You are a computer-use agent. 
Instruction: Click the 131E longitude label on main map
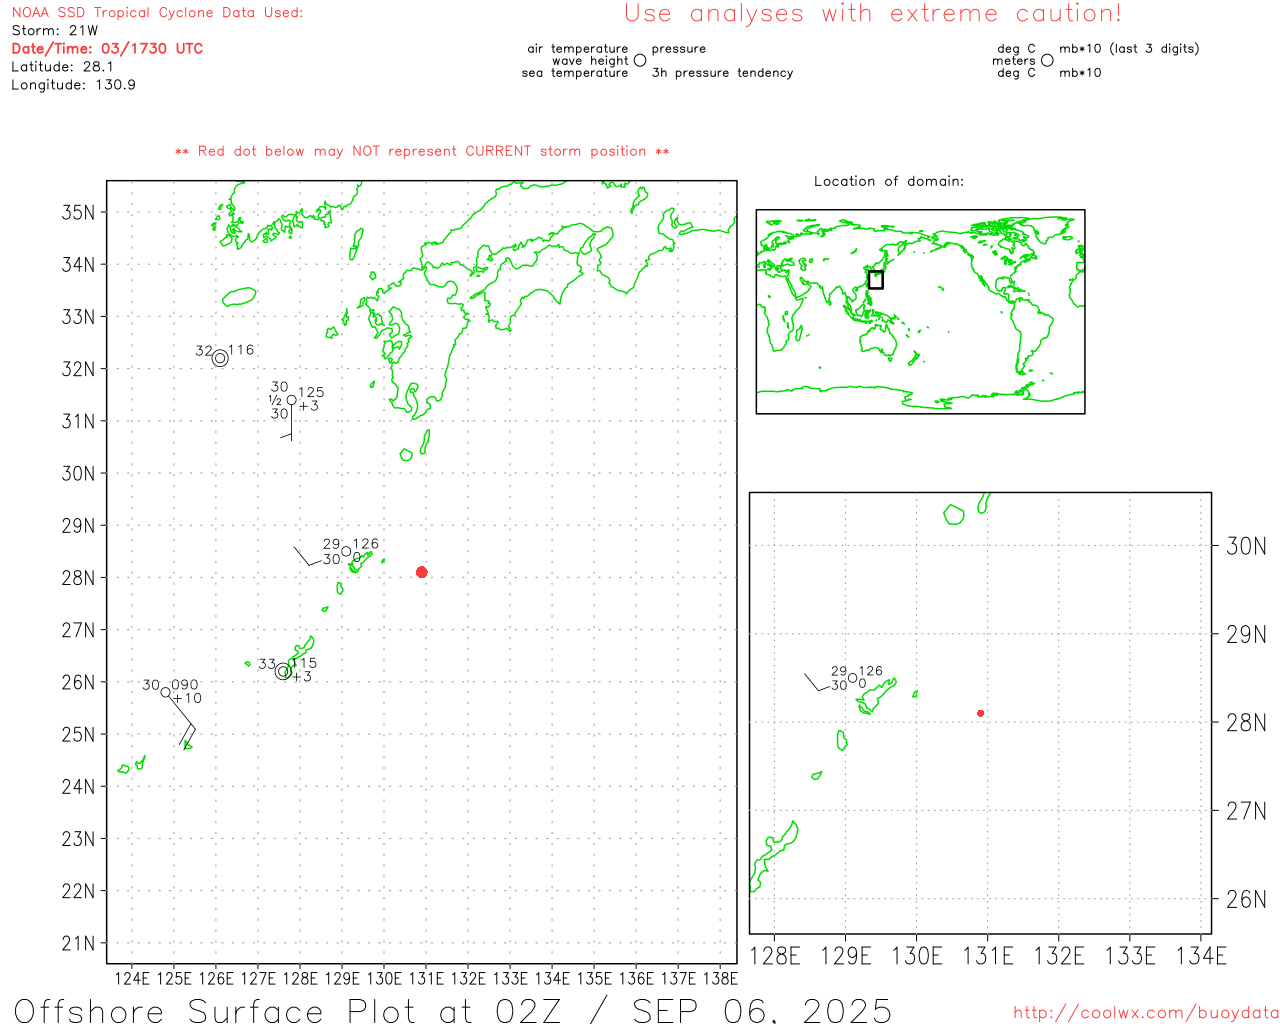(425, 978)
